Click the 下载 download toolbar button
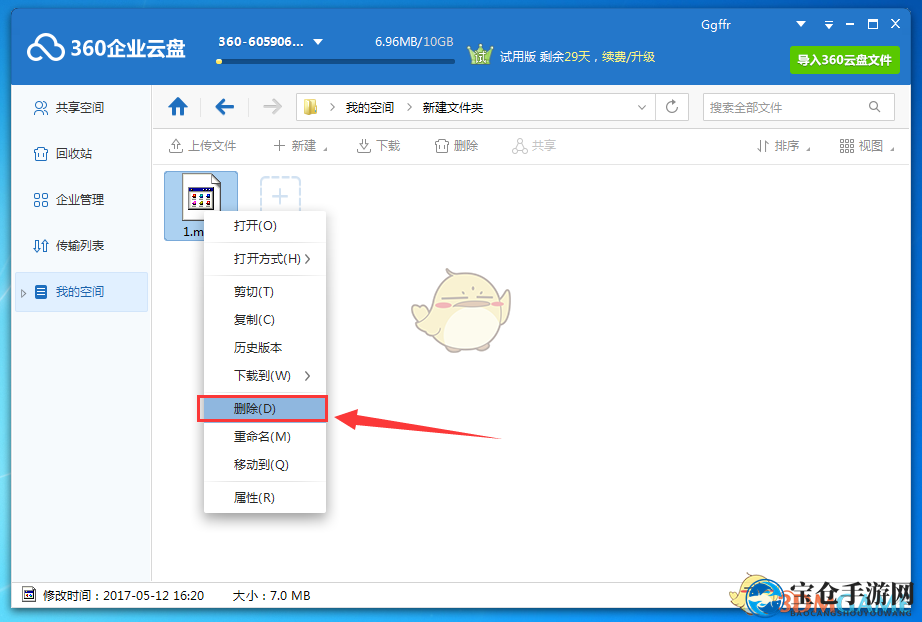The height and width of the screenshot is (622, 922). (378, 146)
